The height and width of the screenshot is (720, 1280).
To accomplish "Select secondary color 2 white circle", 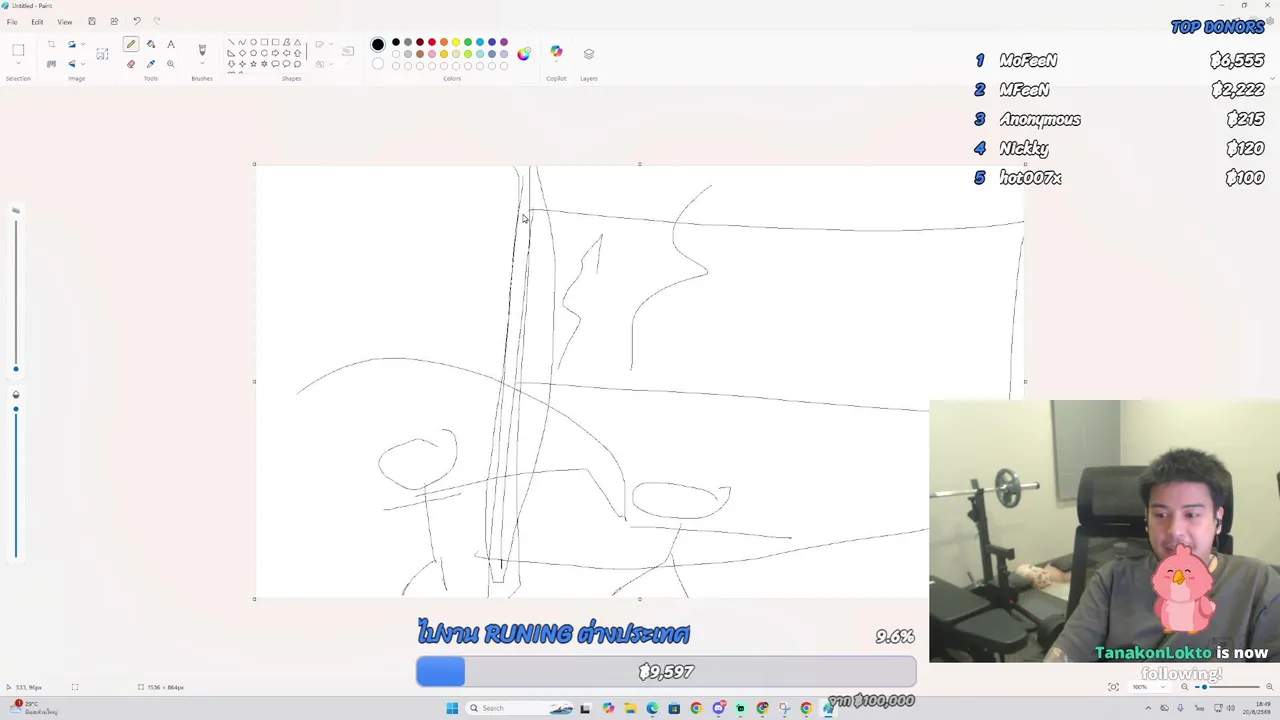I will coord(378,64).
